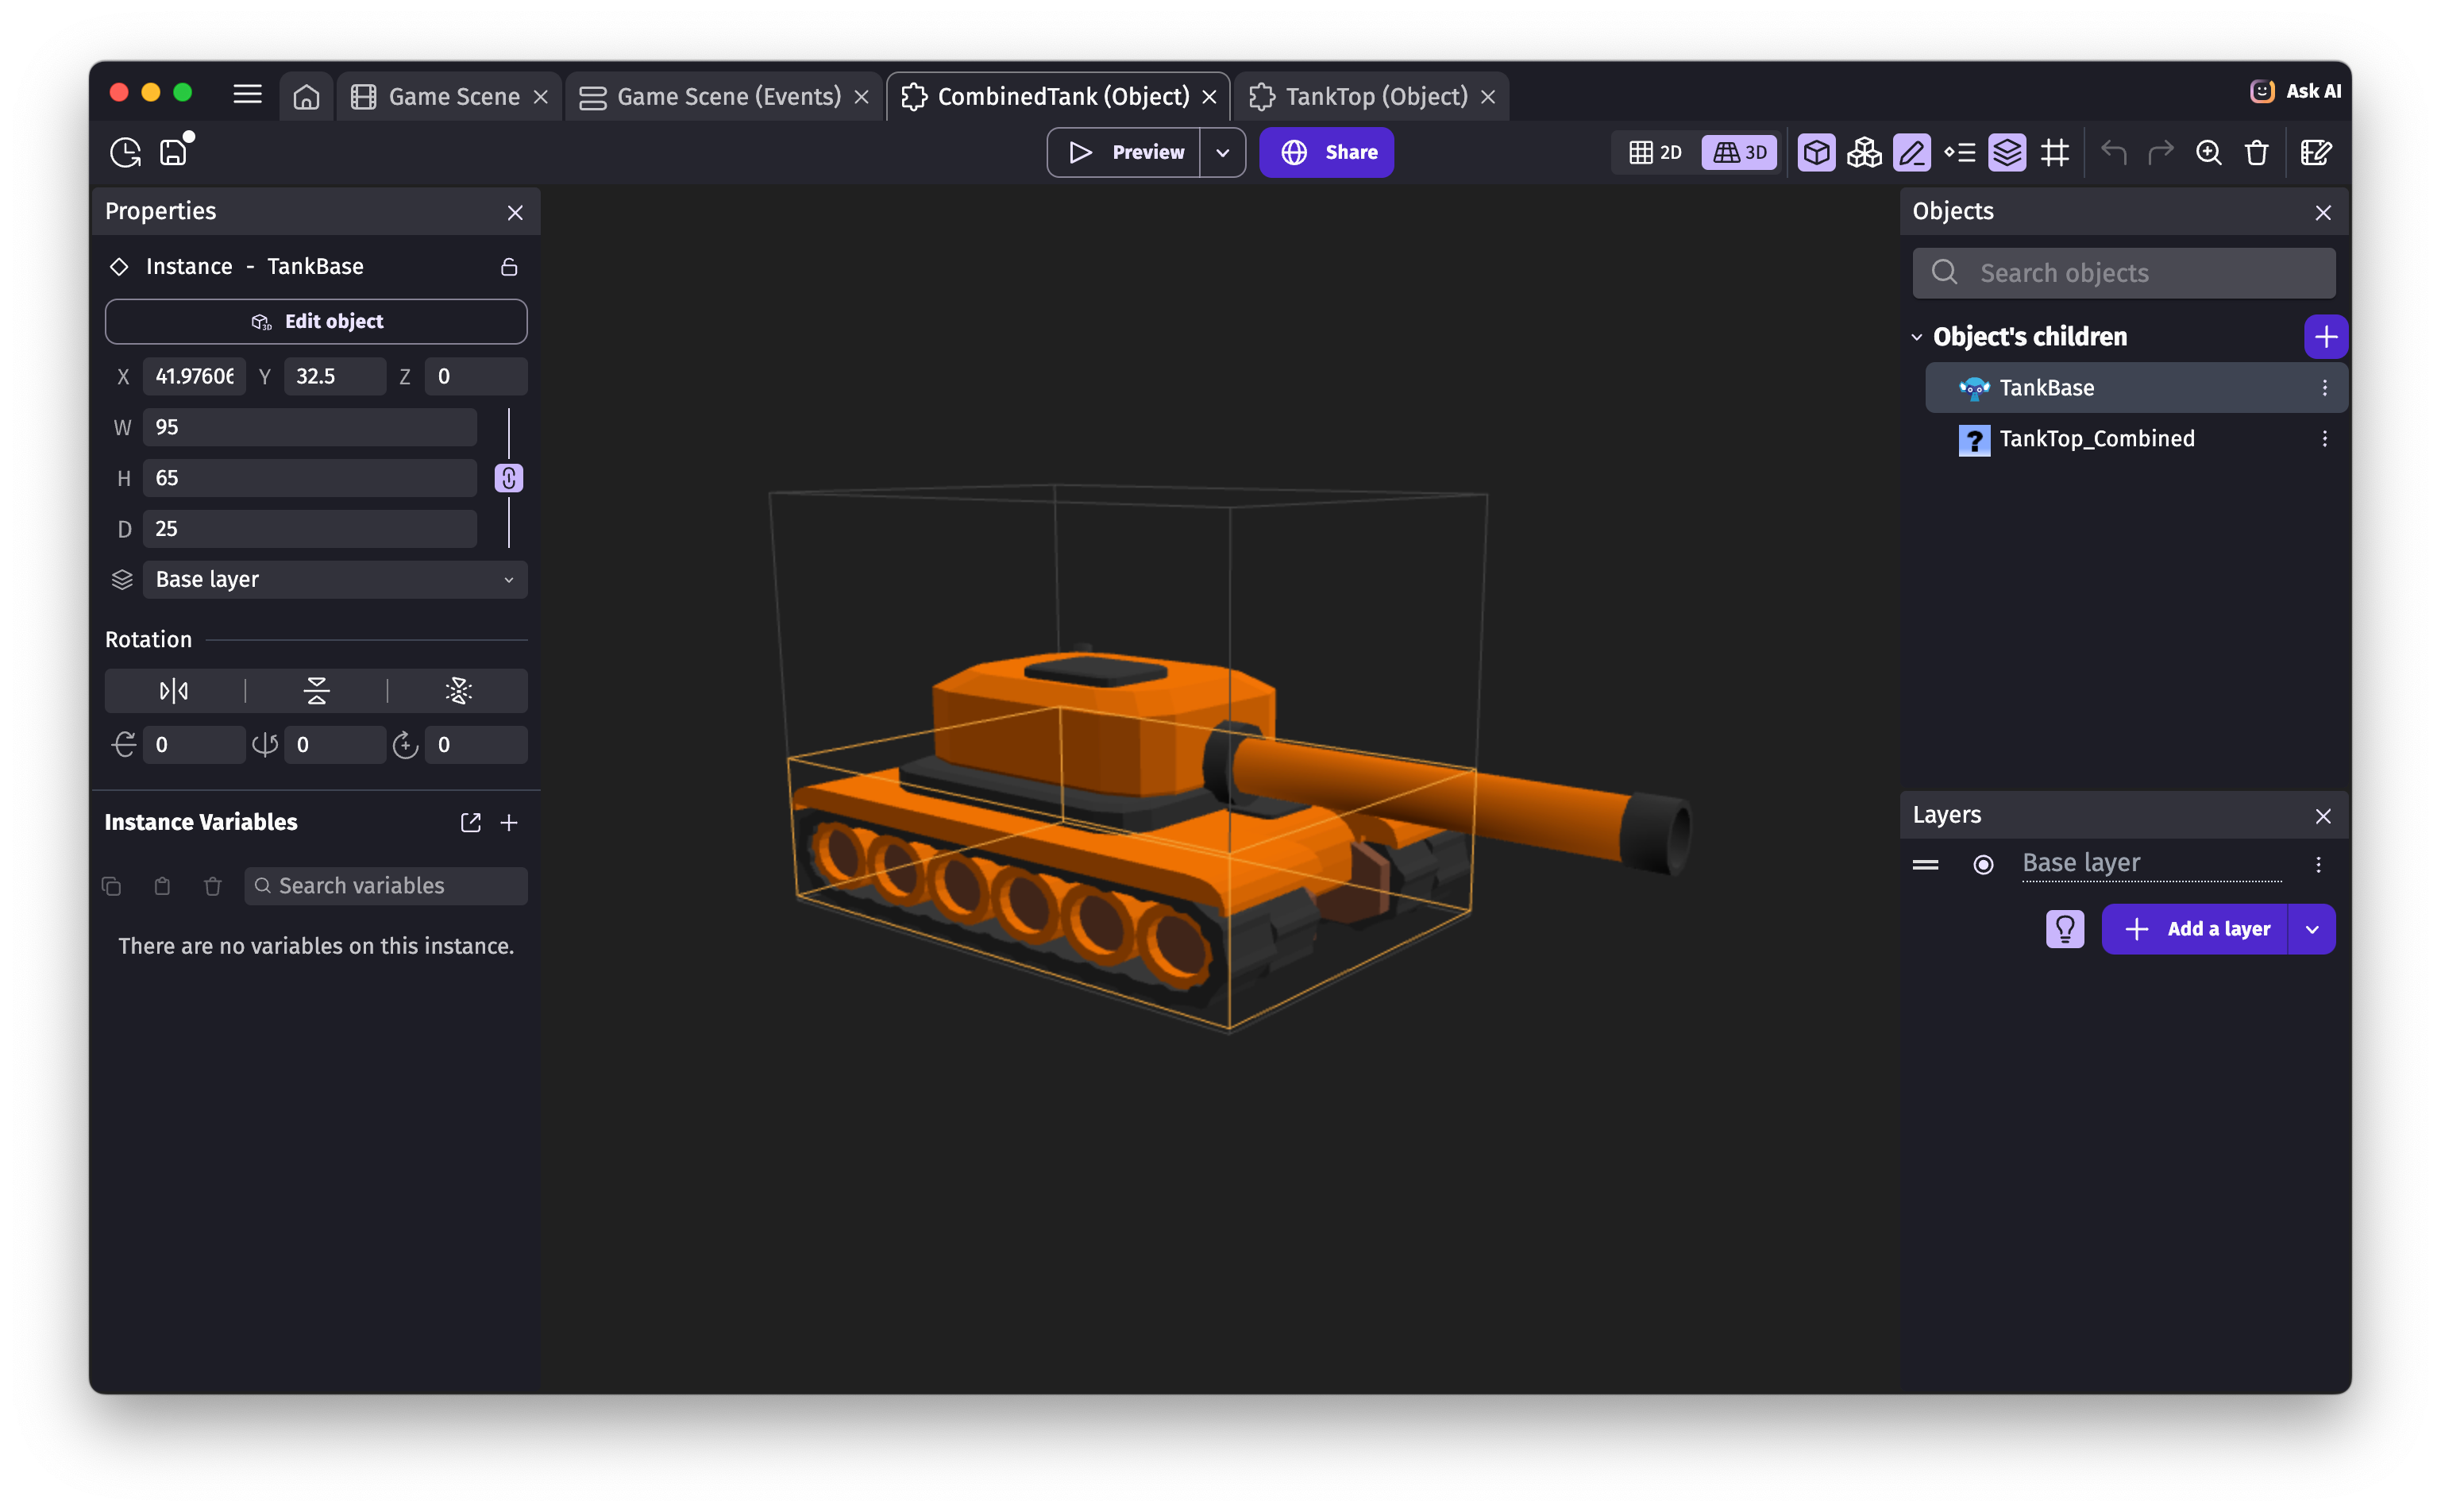Toggle the keep ratio link button
Image resolution: width=2441 pixels, height=1512 pixels.
pyautogui.click(x=508, y=478)
